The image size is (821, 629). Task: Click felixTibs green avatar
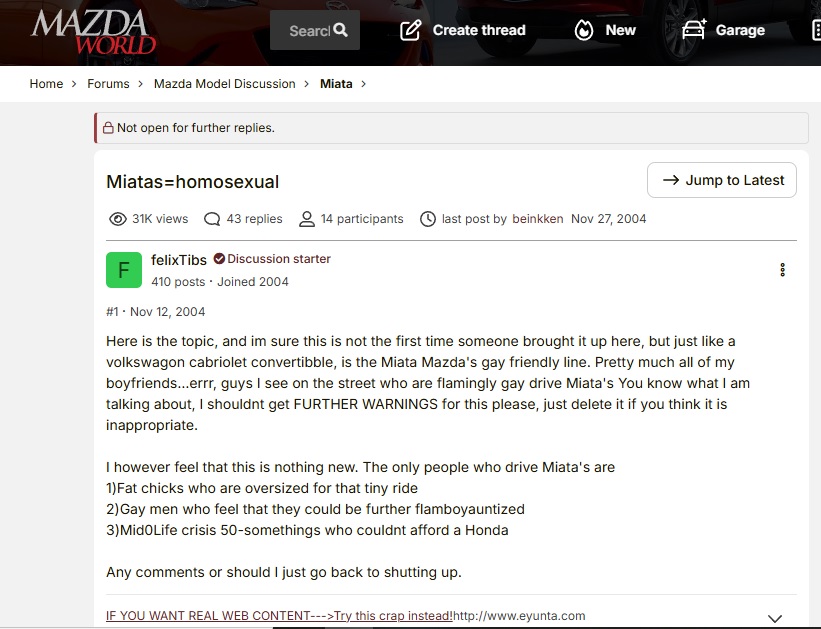124,270
